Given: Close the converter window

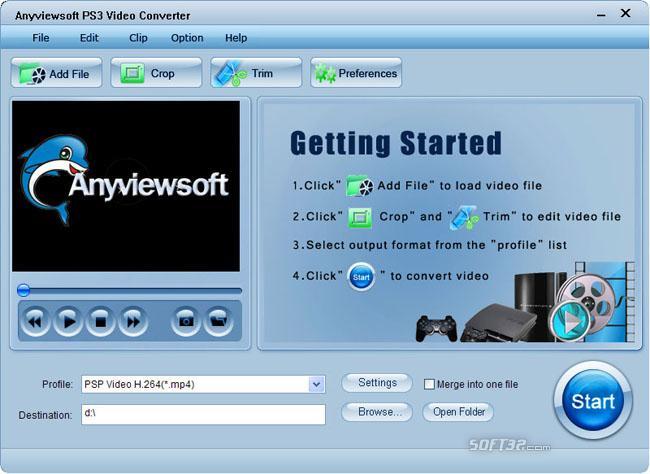Looking at the screenshot, I should [625, 13].
